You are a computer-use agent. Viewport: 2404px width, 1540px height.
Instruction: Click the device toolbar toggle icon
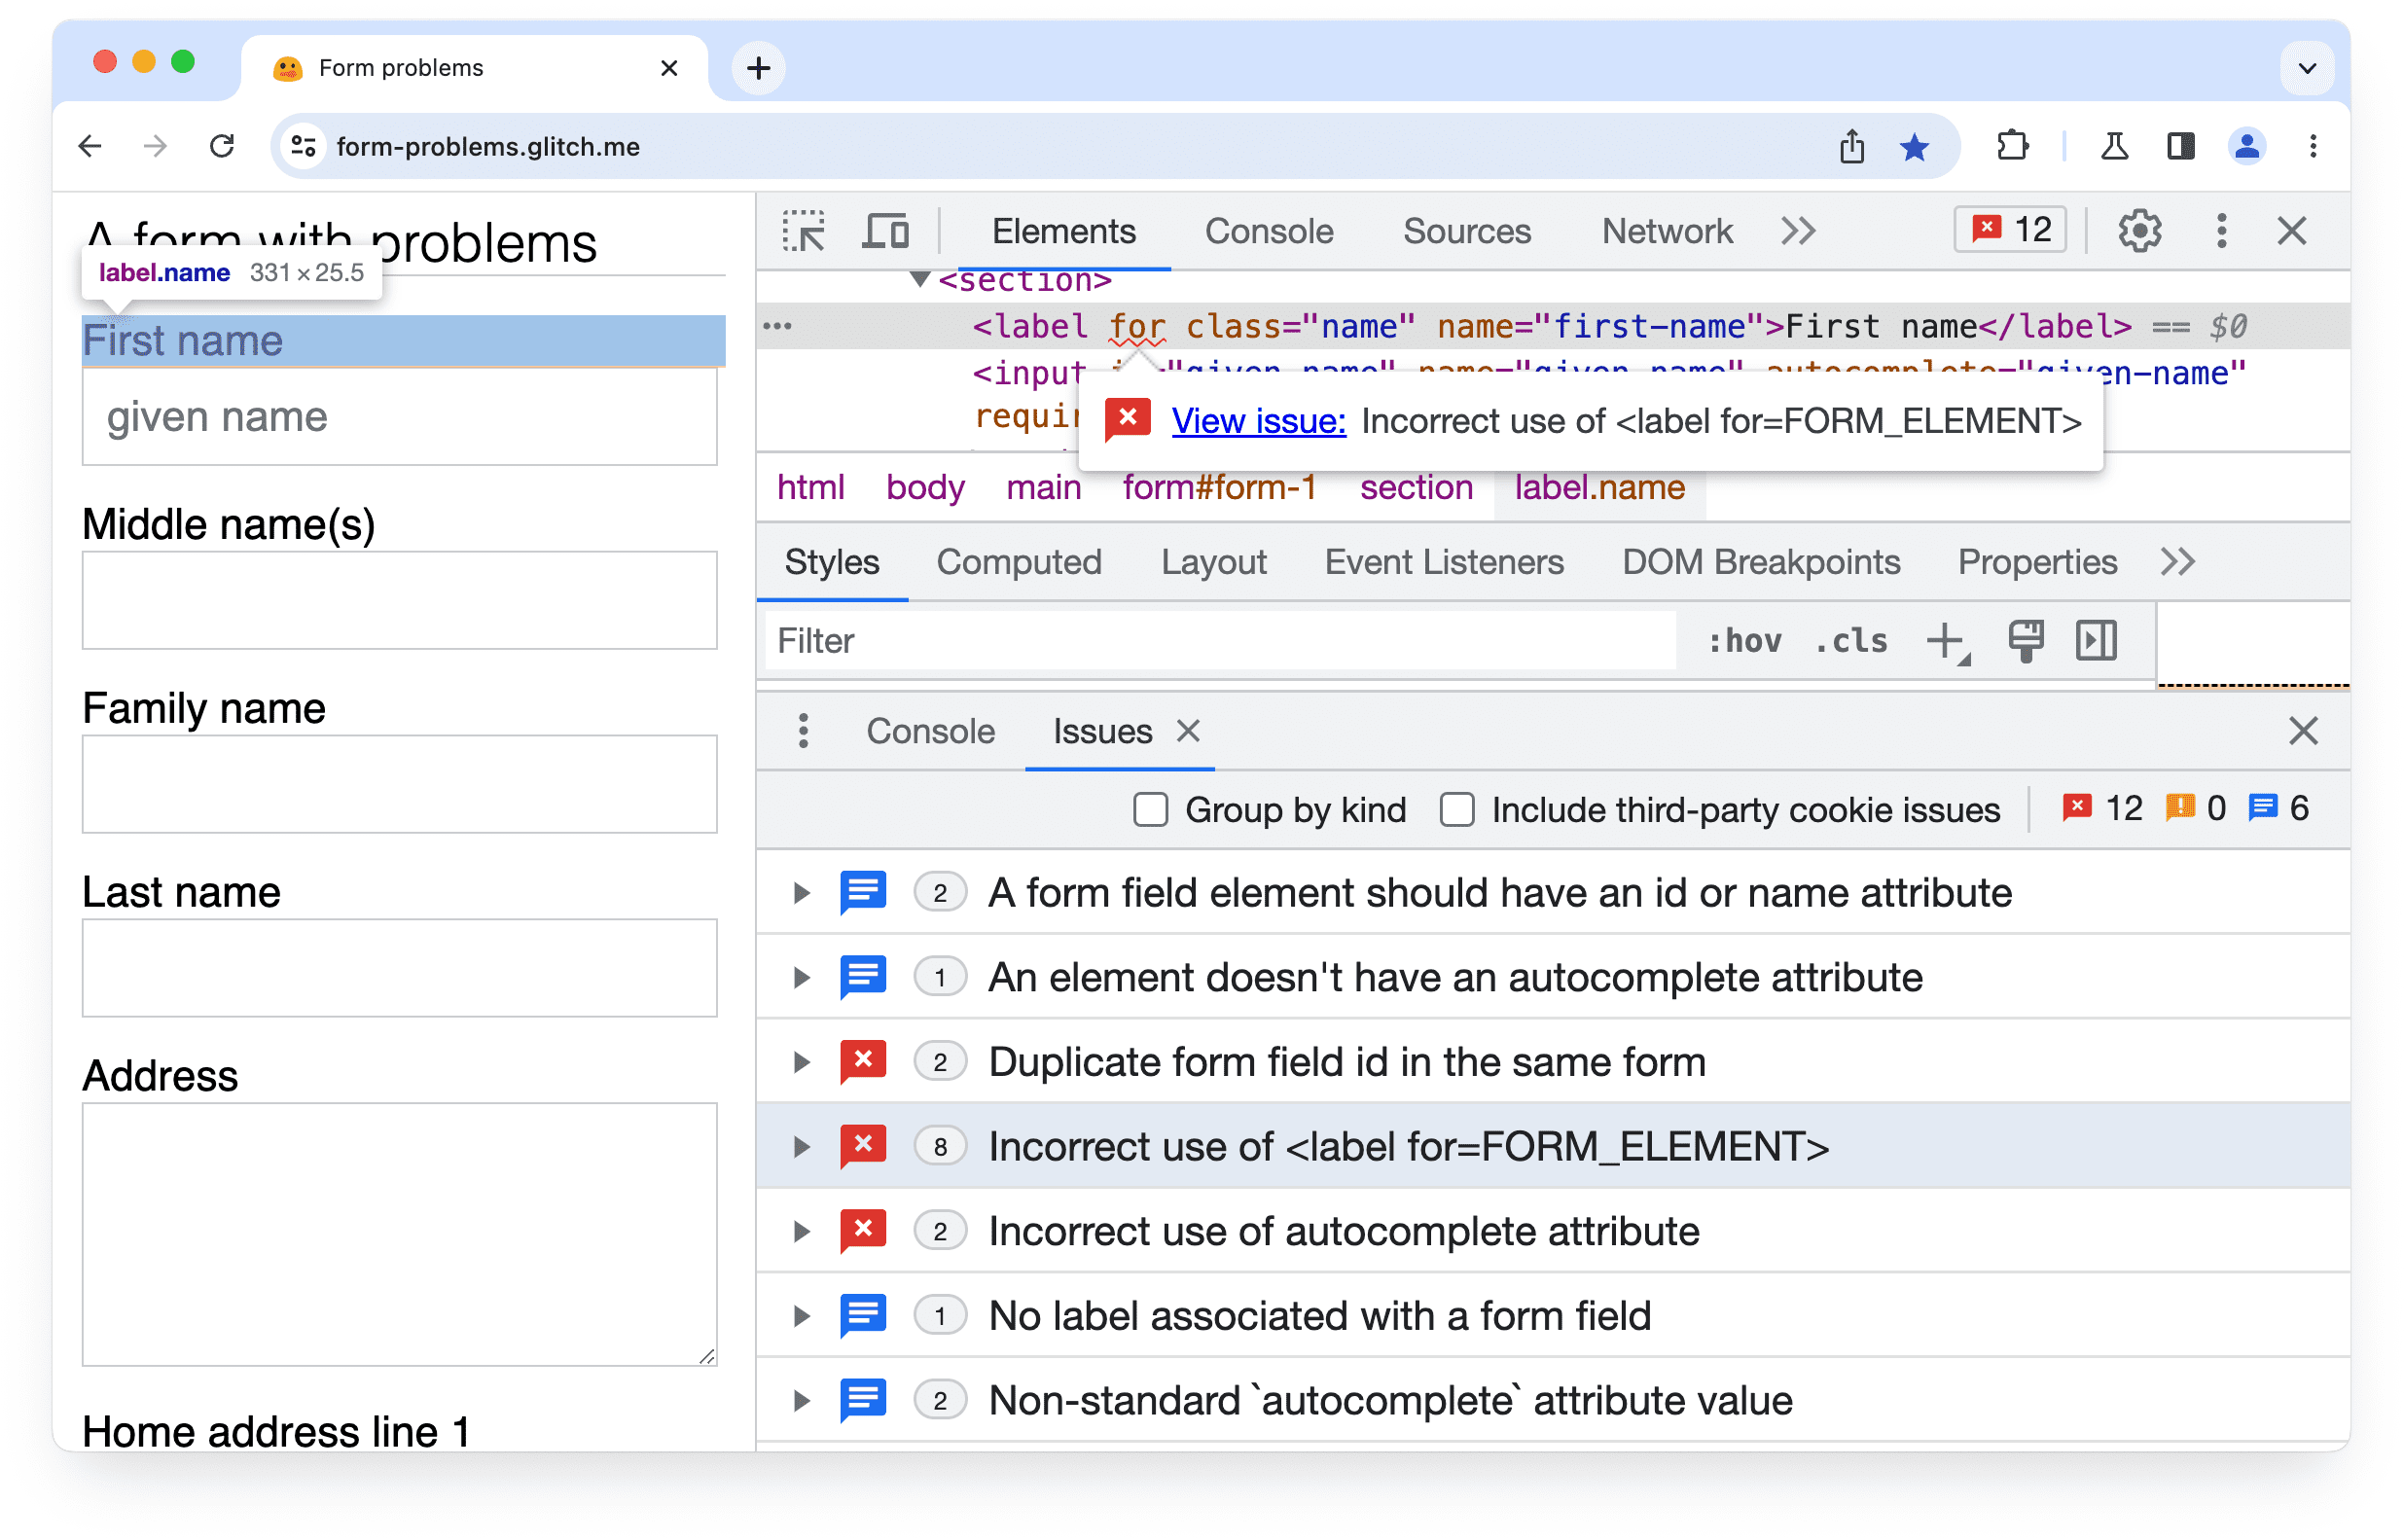(x=886, y=232)
